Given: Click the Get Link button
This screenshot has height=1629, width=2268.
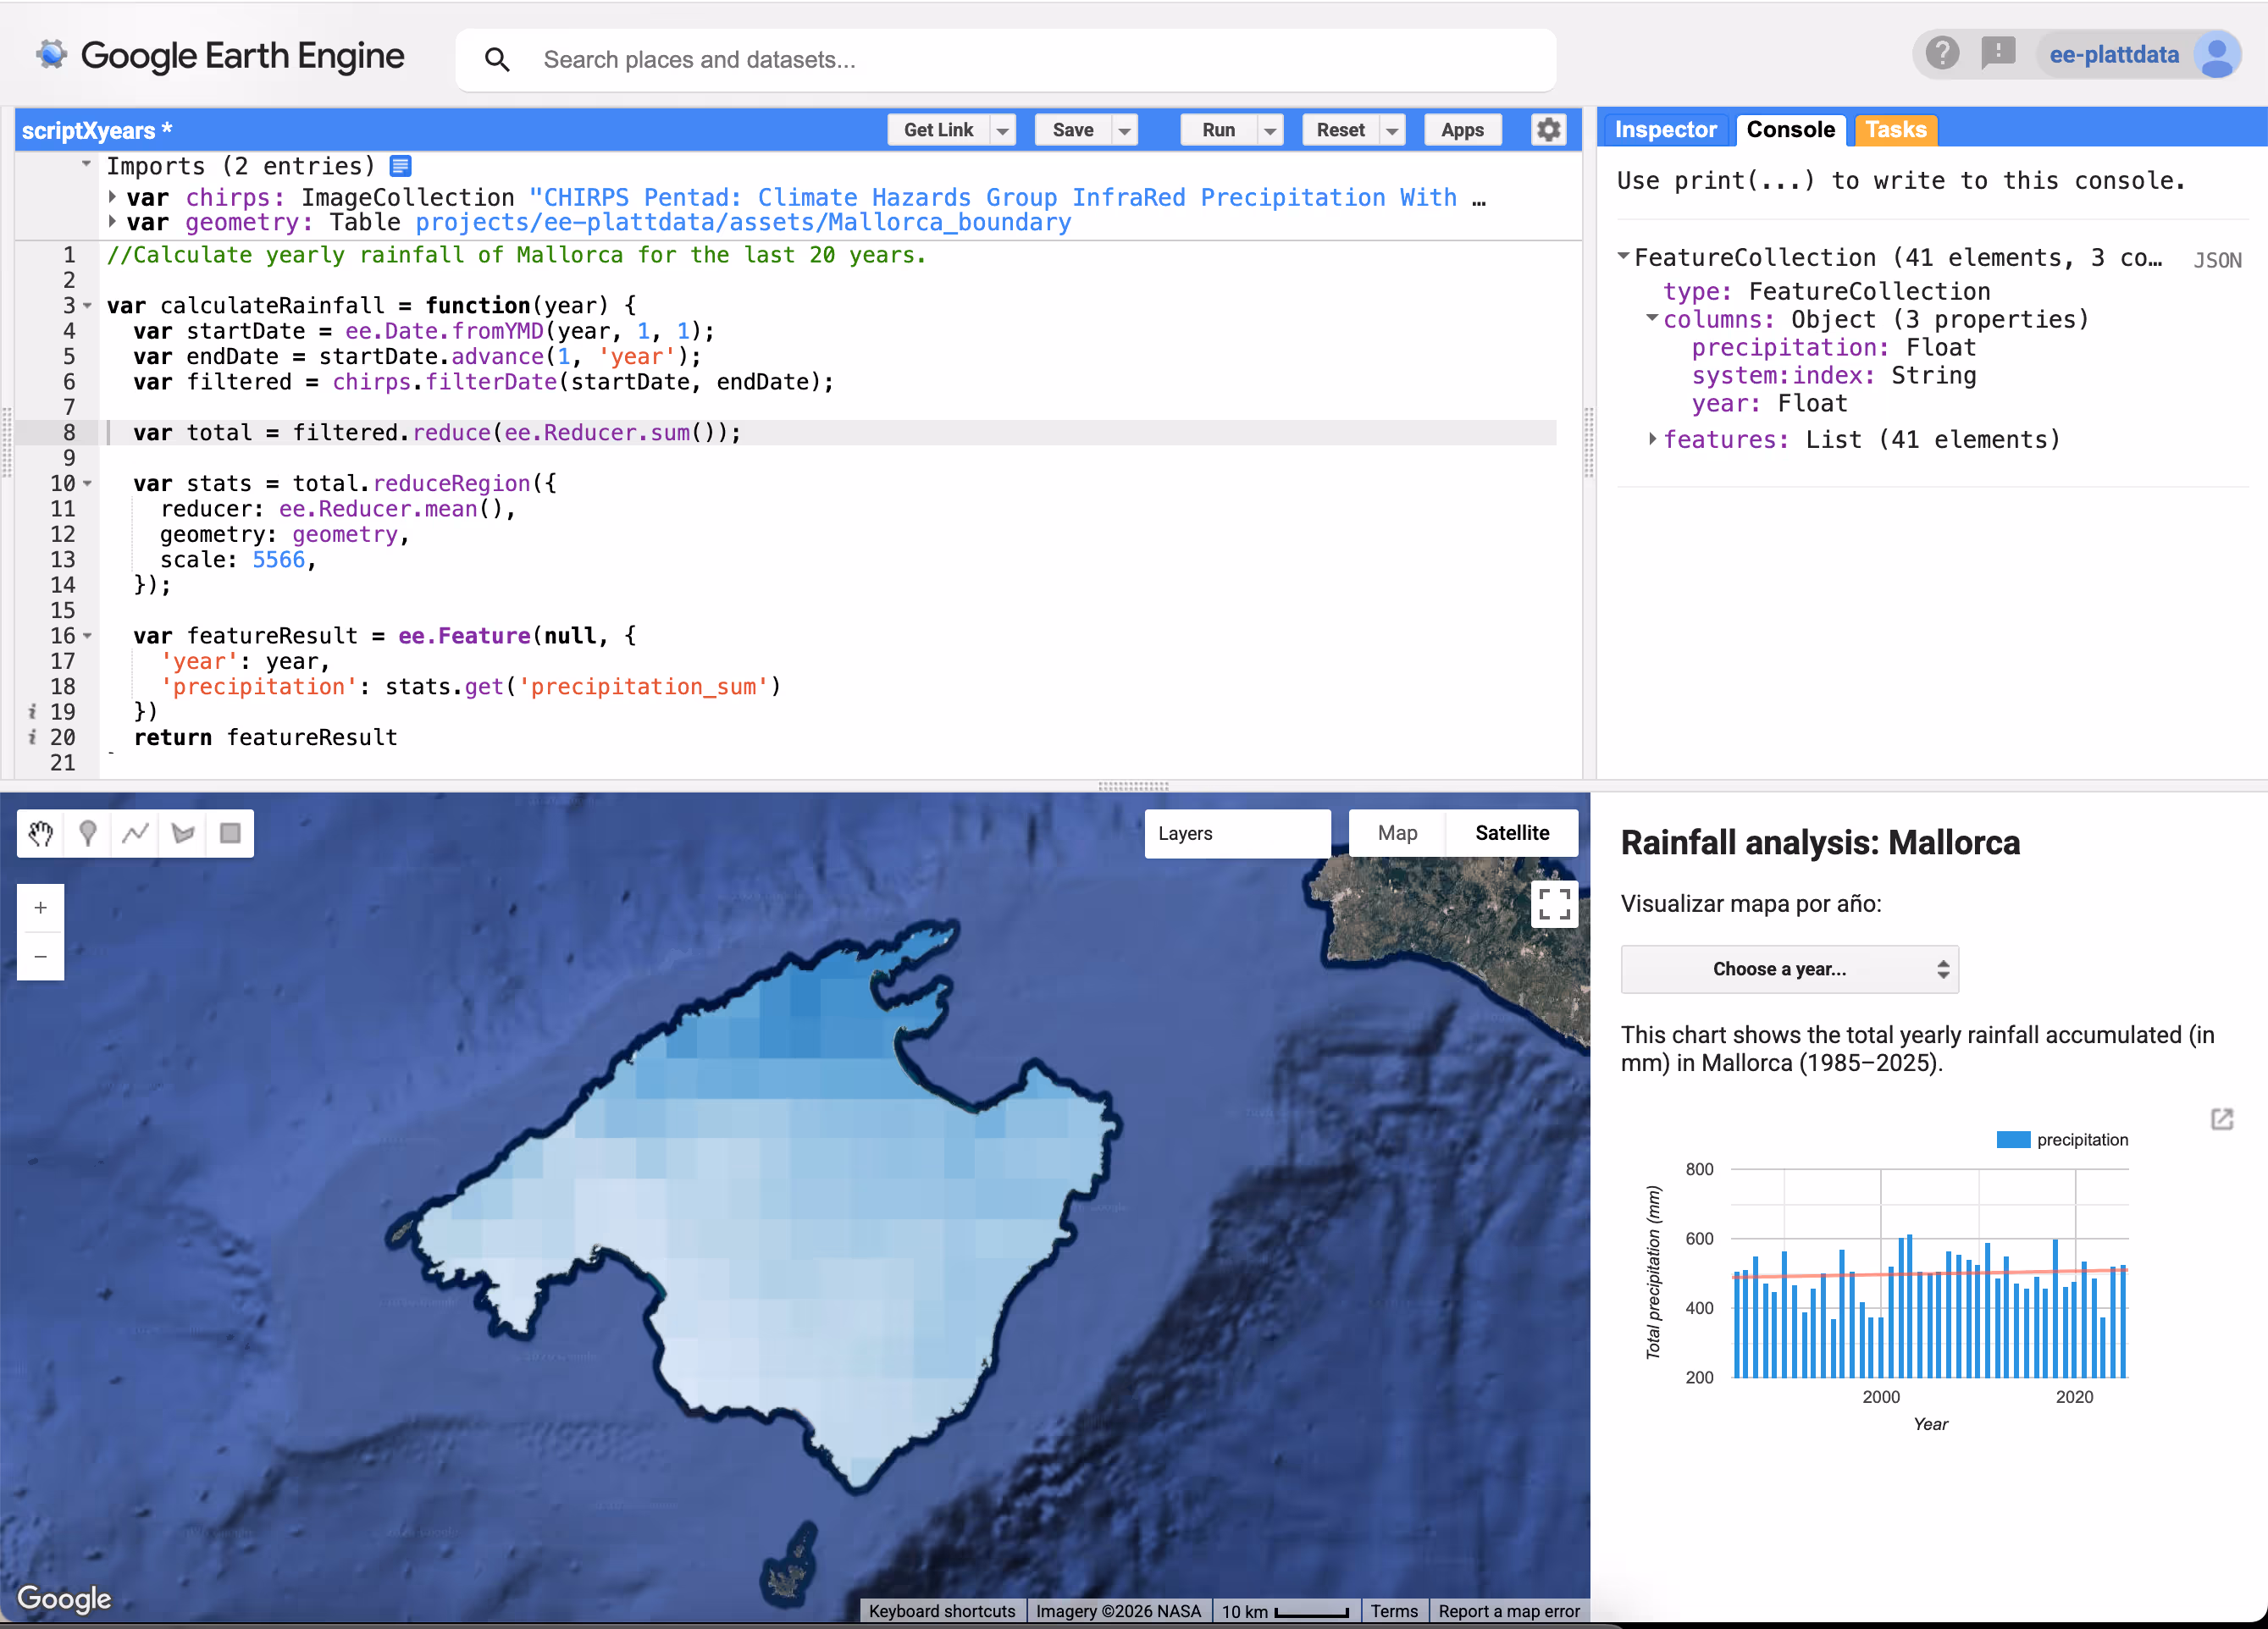Looking at the screenshot, I should coord(938,130).
